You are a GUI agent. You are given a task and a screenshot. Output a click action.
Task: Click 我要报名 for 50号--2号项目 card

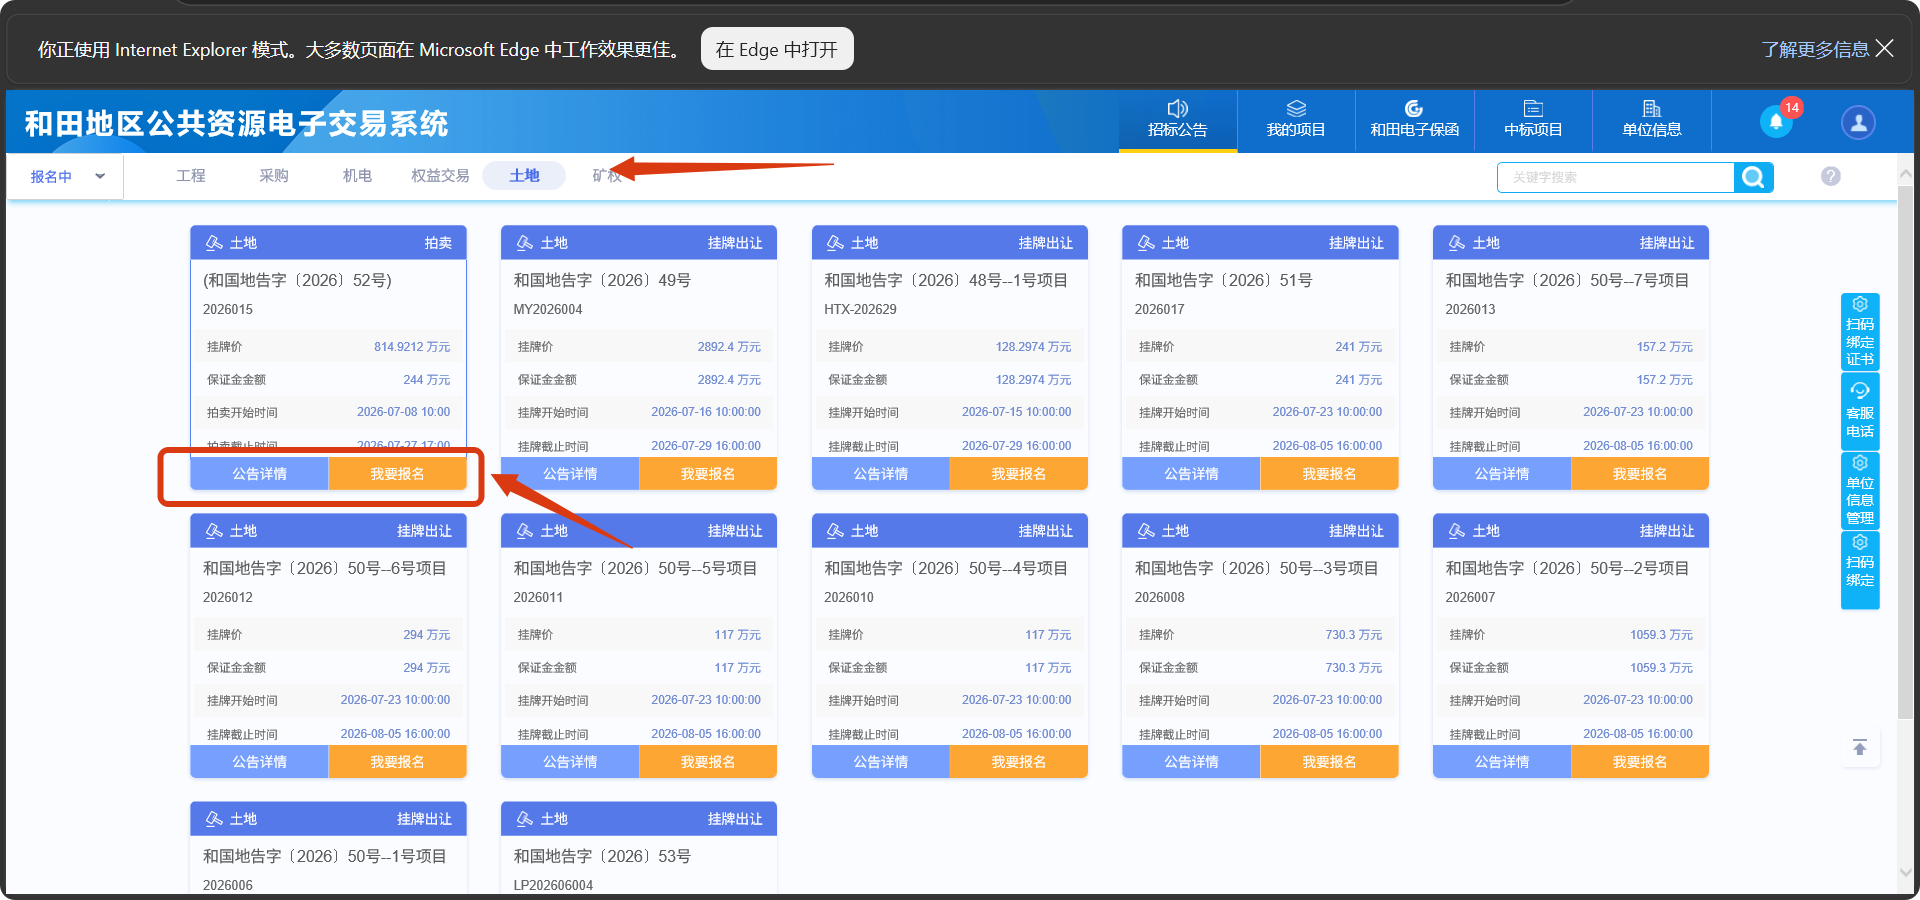coord(1640,762)
